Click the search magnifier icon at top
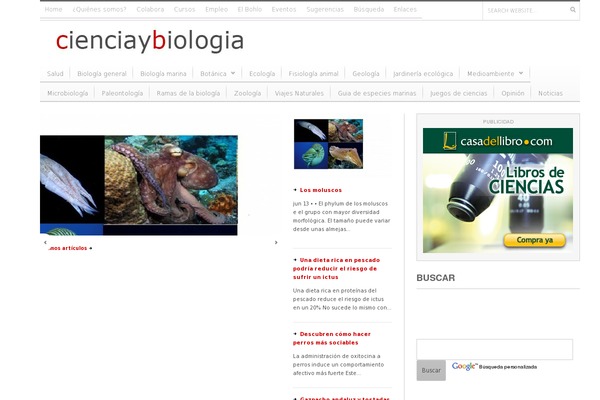 click(x=572, y=10)
